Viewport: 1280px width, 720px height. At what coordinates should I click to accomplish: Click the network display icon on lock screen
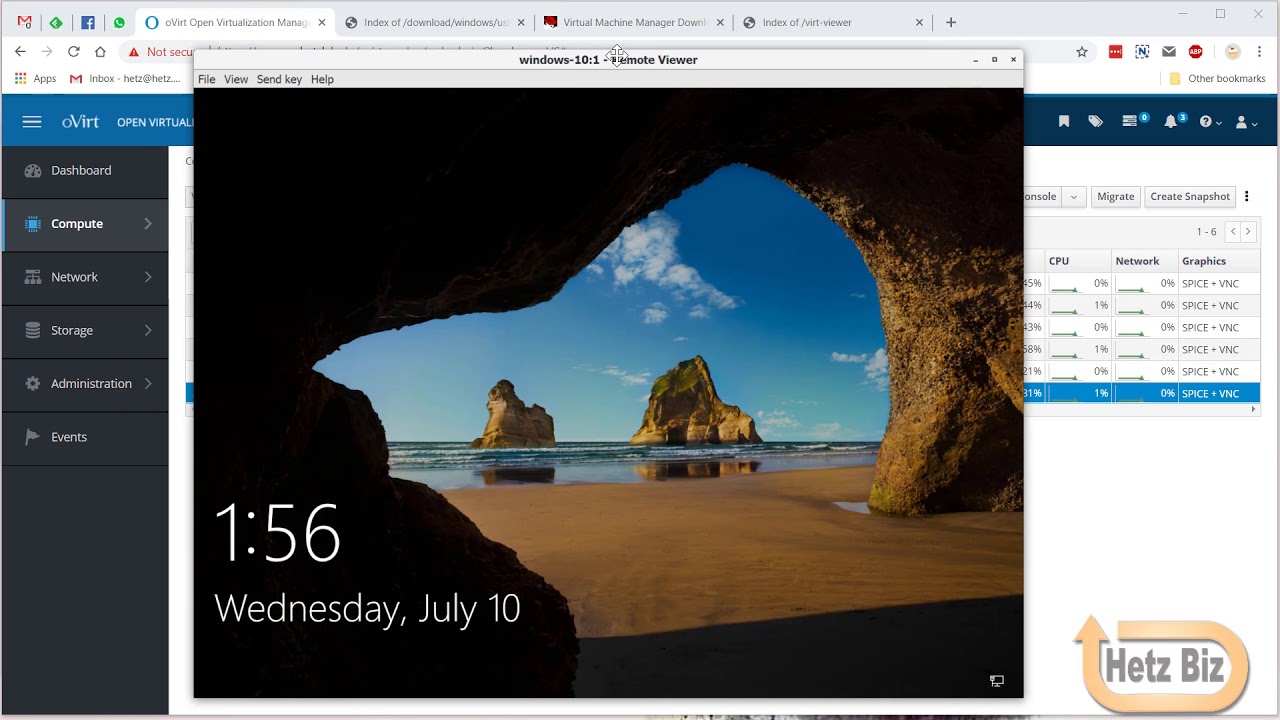click(996, 681)
